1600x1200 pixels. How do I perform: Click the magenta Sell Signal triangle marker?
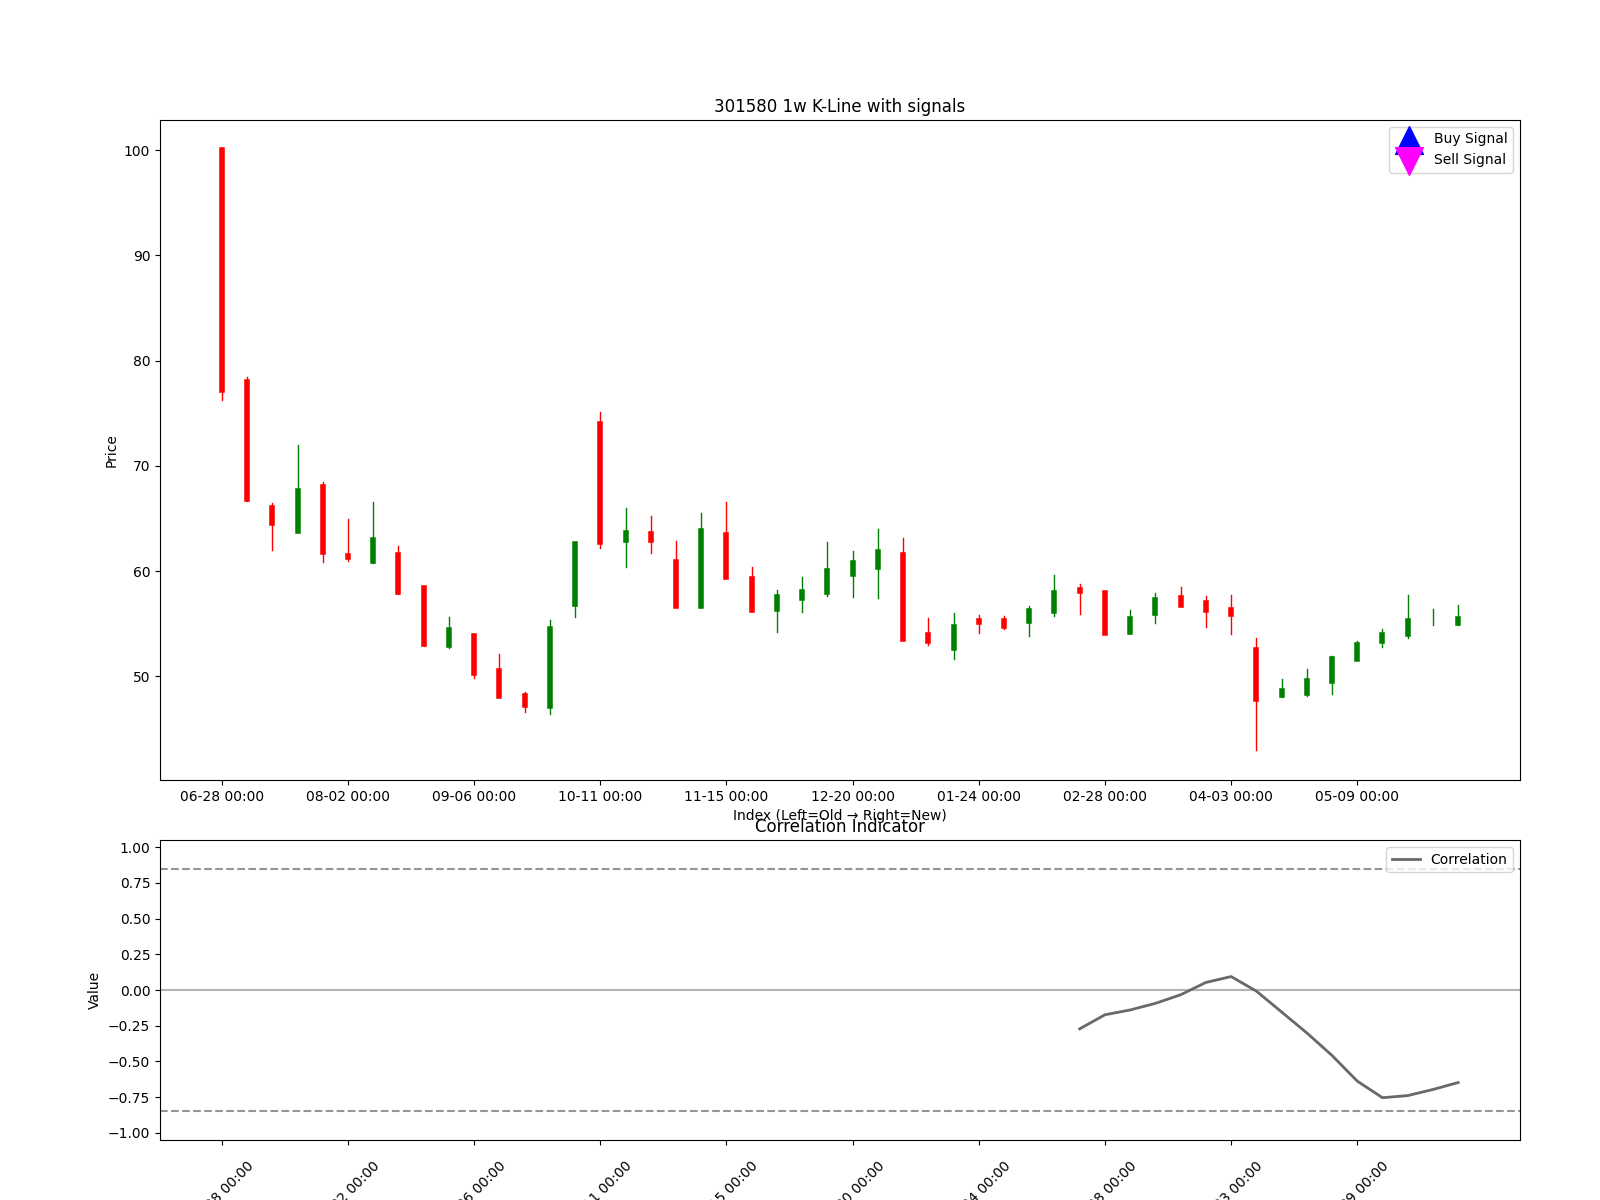[1409, 161]
